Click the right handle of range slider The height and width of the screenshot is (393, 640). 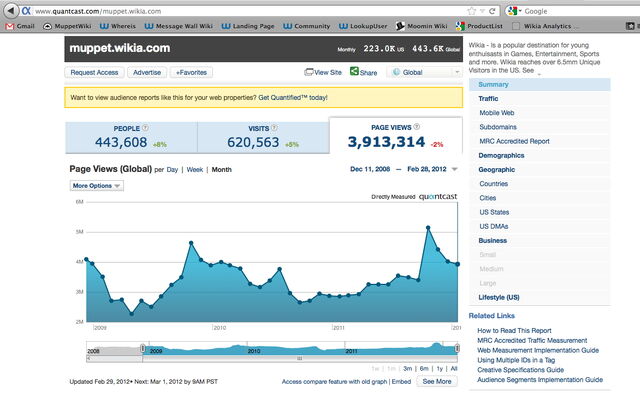(x=457, y=348)
